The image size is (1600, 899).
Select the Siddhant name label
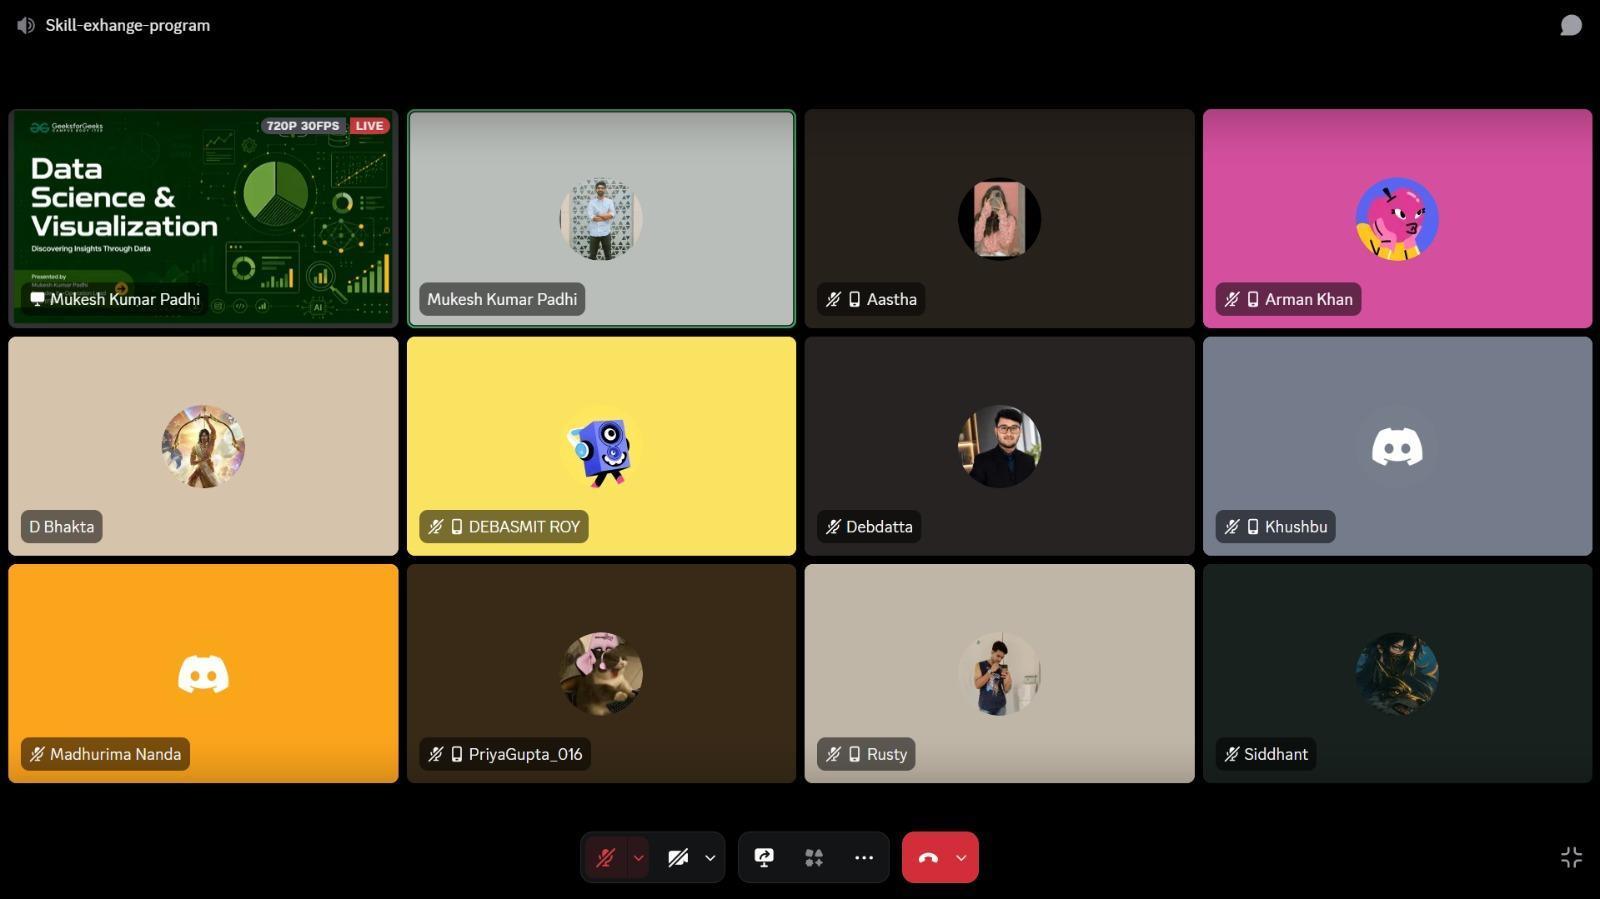[1266, 754]
